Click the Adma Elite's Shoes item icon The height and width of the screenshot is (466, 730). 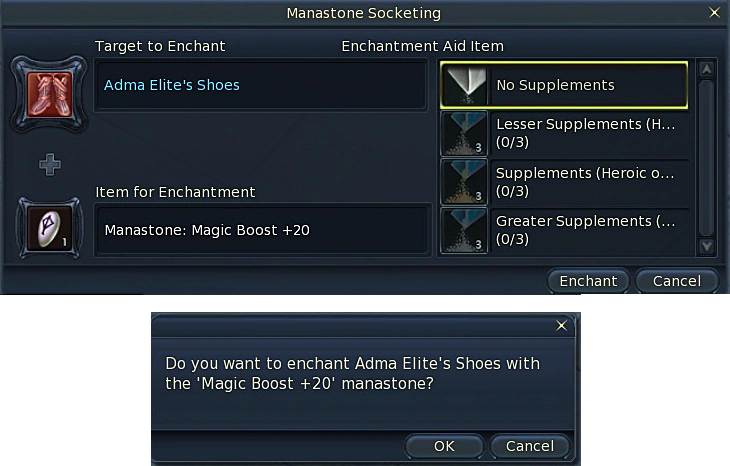[x=43, y=94]
